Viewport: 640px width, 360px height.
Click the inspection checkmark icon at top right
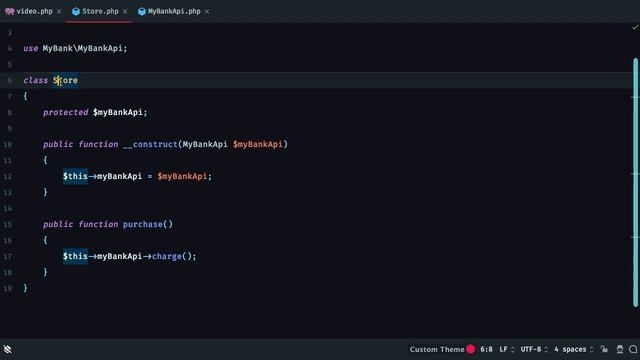click(x=635, y=27)
